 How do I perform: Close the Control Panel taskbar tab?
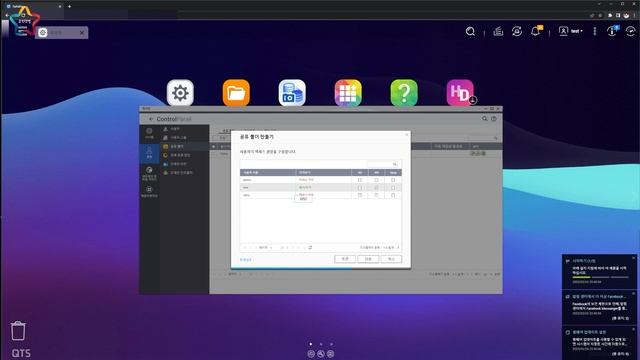pos(82,33)
